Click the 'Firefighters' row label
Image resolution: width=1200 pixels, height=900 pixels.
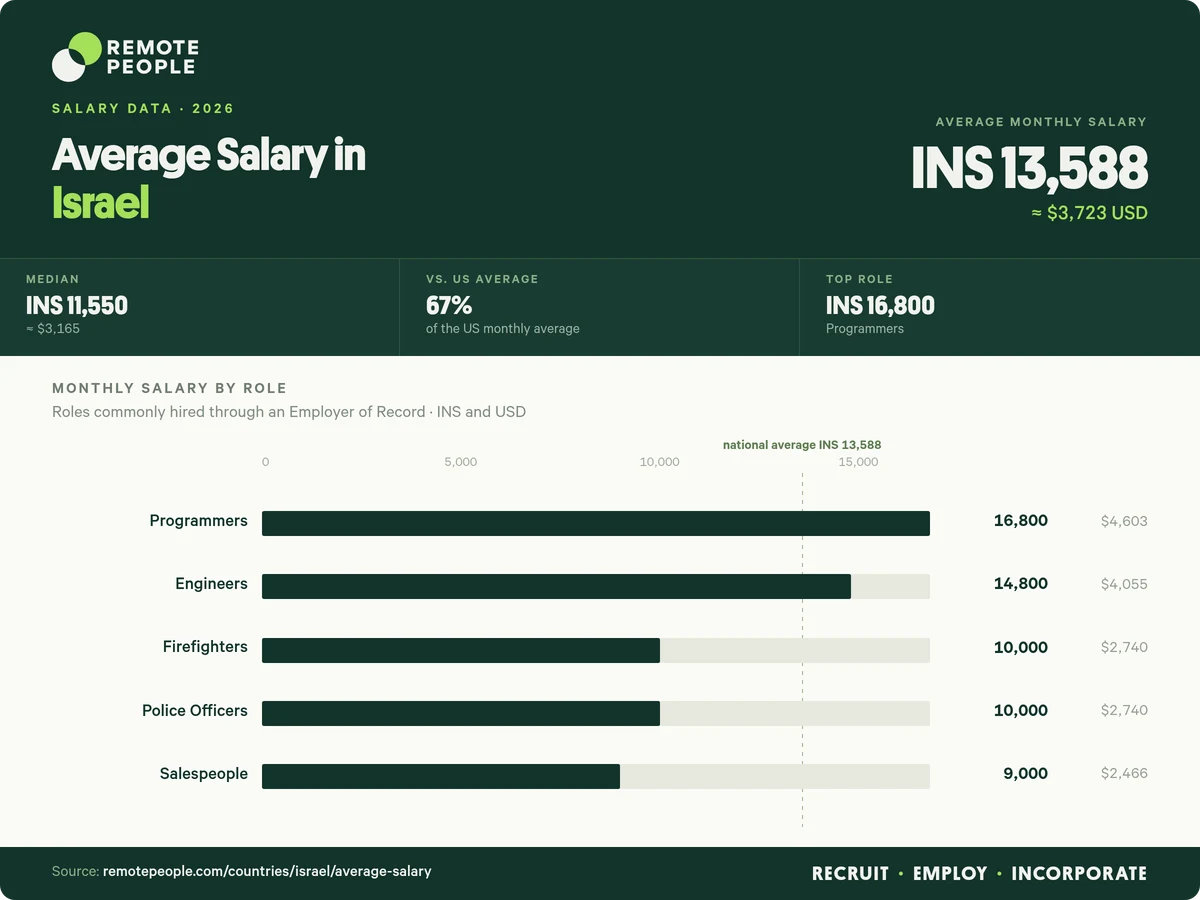pos(205,647)
